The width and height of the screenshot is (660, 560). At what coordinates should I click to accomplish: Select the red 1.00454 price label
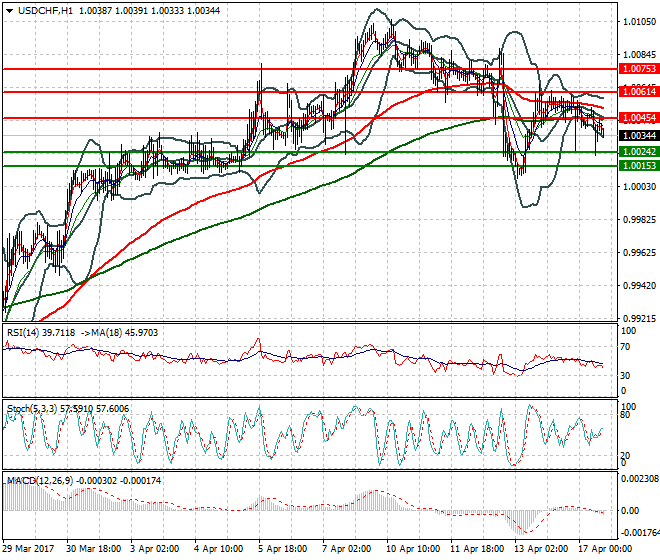click(639, 118)
